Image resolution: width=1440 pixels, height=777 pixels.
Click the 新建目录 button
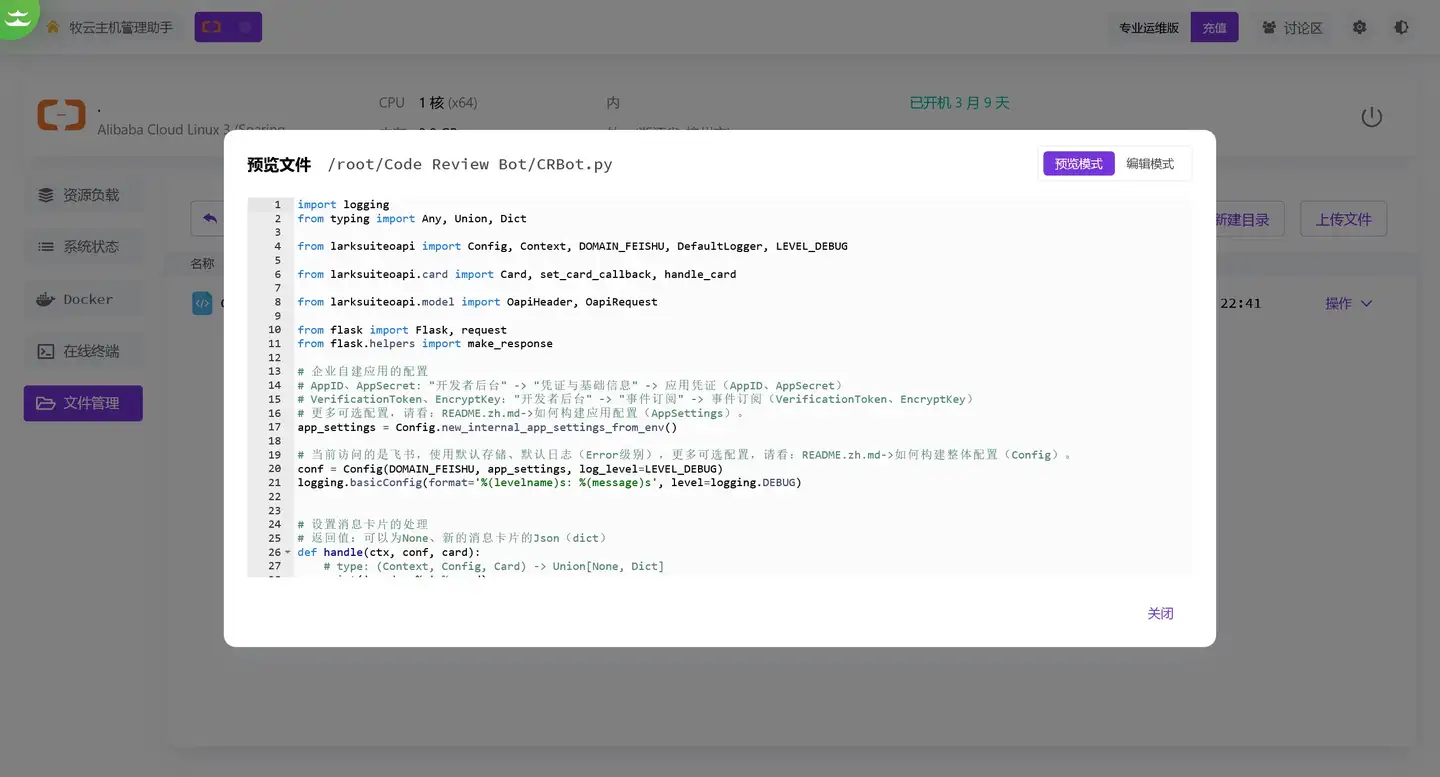tap(1242, 219)
